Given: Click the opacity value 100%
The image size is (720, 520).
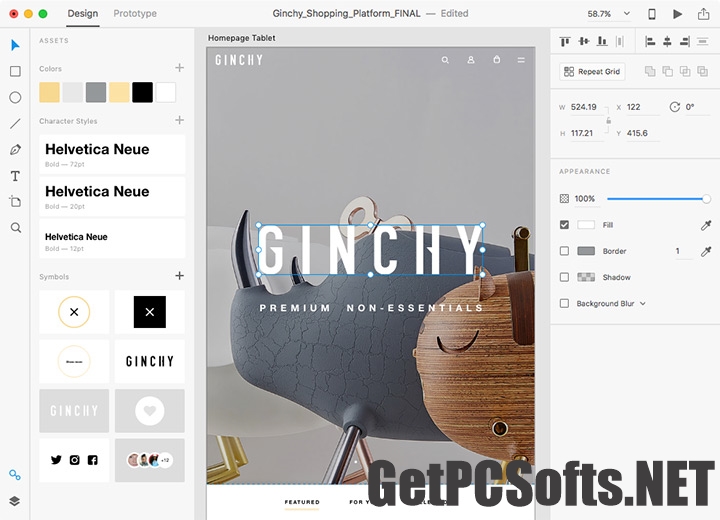Looking at the screenshot, I should coord(585,199).
